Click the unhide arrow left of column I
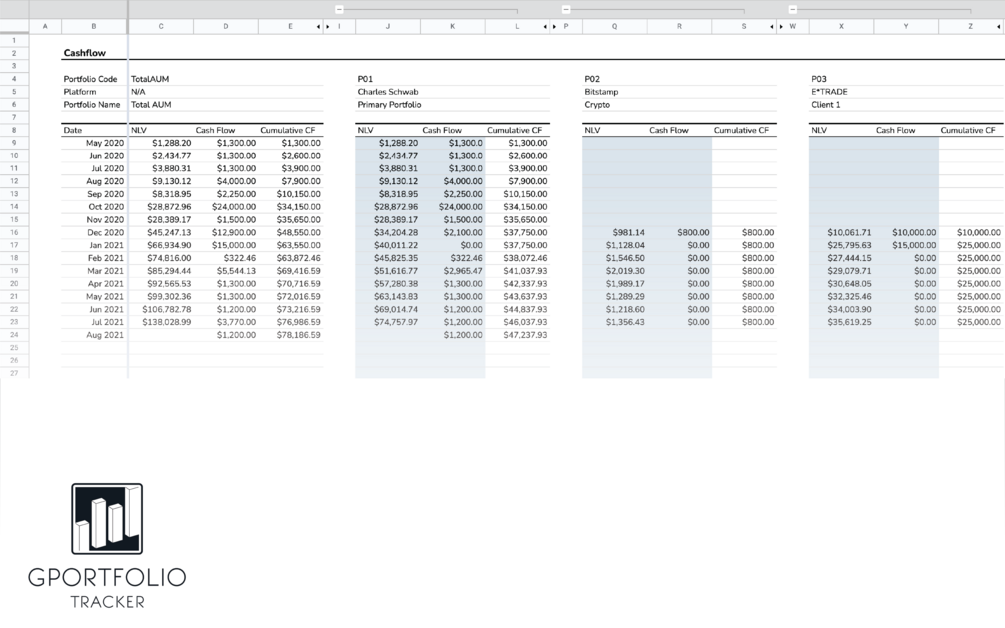This screenshot has width=1005, height=628. pos(328,27)
